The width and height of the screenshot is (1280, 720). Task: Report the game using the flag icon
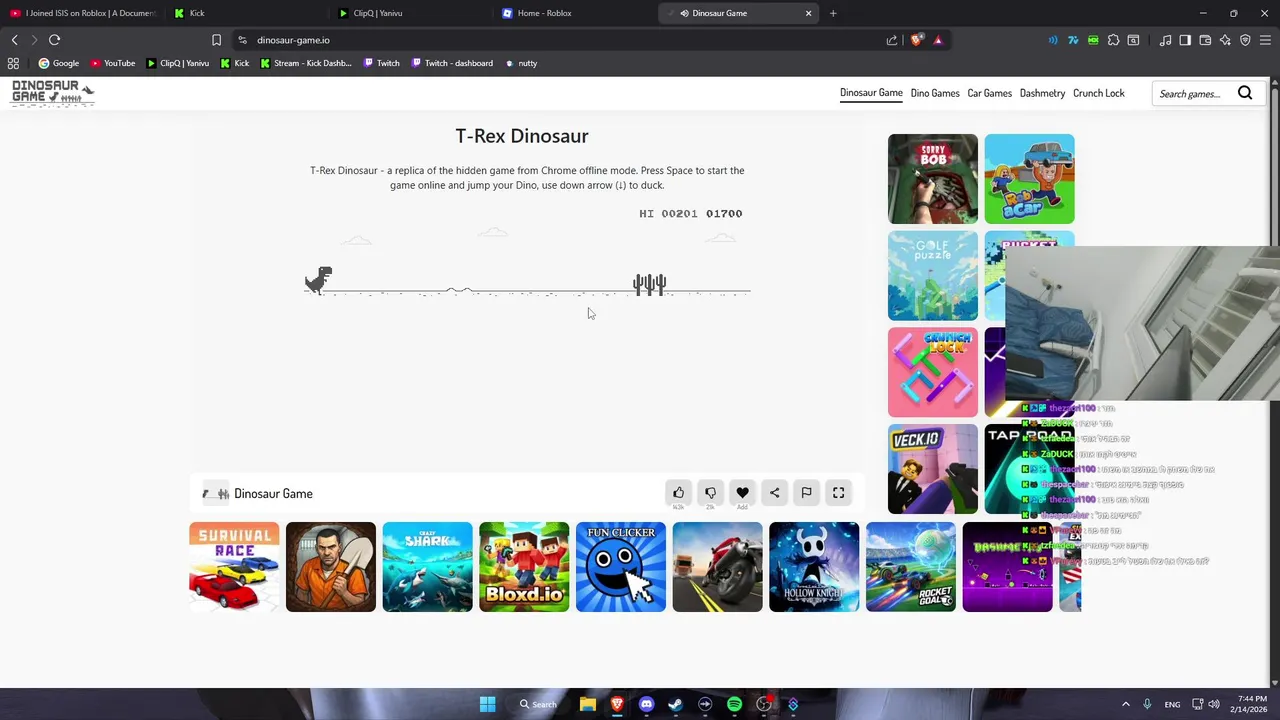click(x=806, y=493)
